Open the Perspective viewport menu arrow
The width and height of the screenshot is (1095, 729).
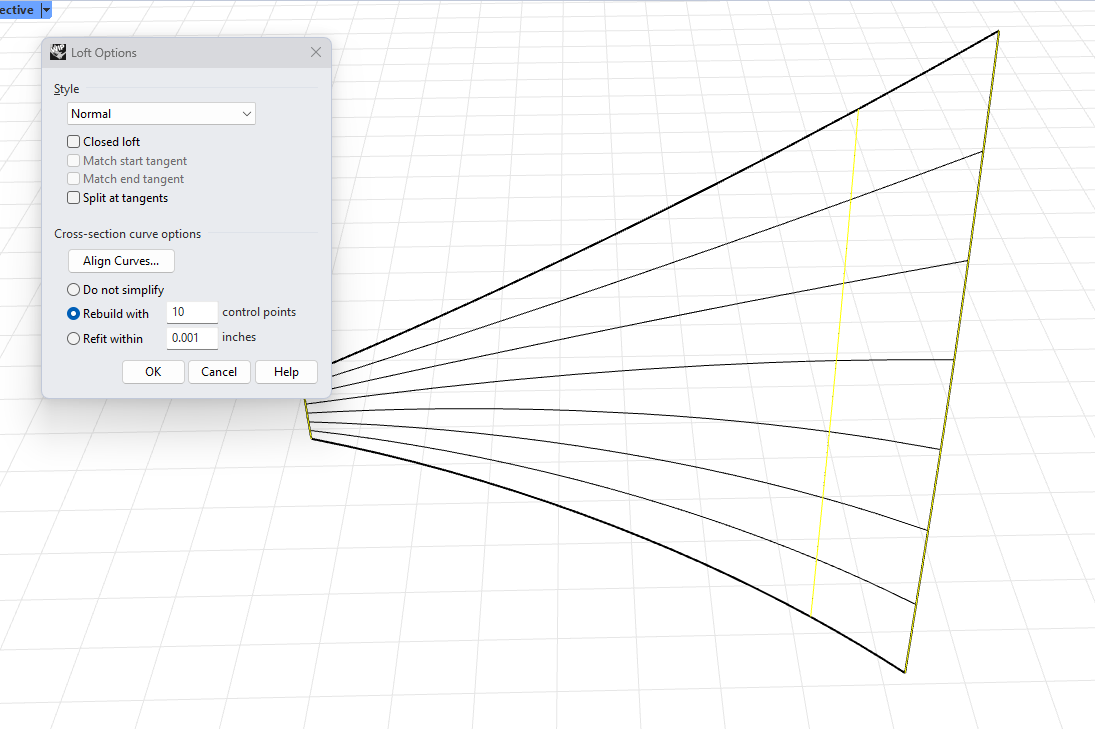click(46, 10)
